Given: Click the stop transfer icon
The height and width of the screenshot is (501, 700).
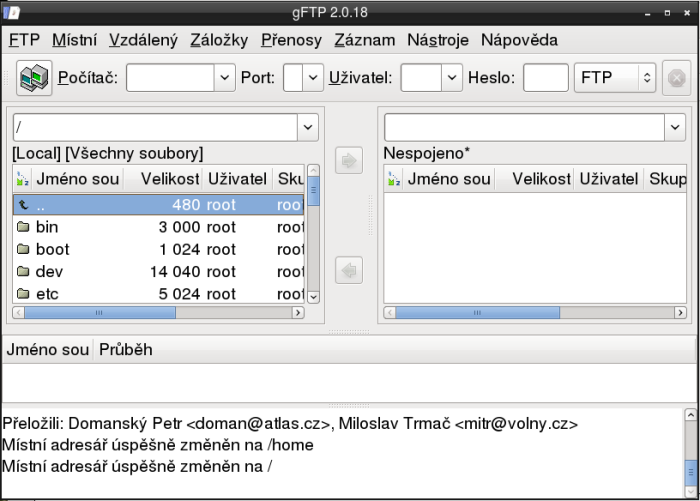Looking at the screenshot, I should (675, 77).
